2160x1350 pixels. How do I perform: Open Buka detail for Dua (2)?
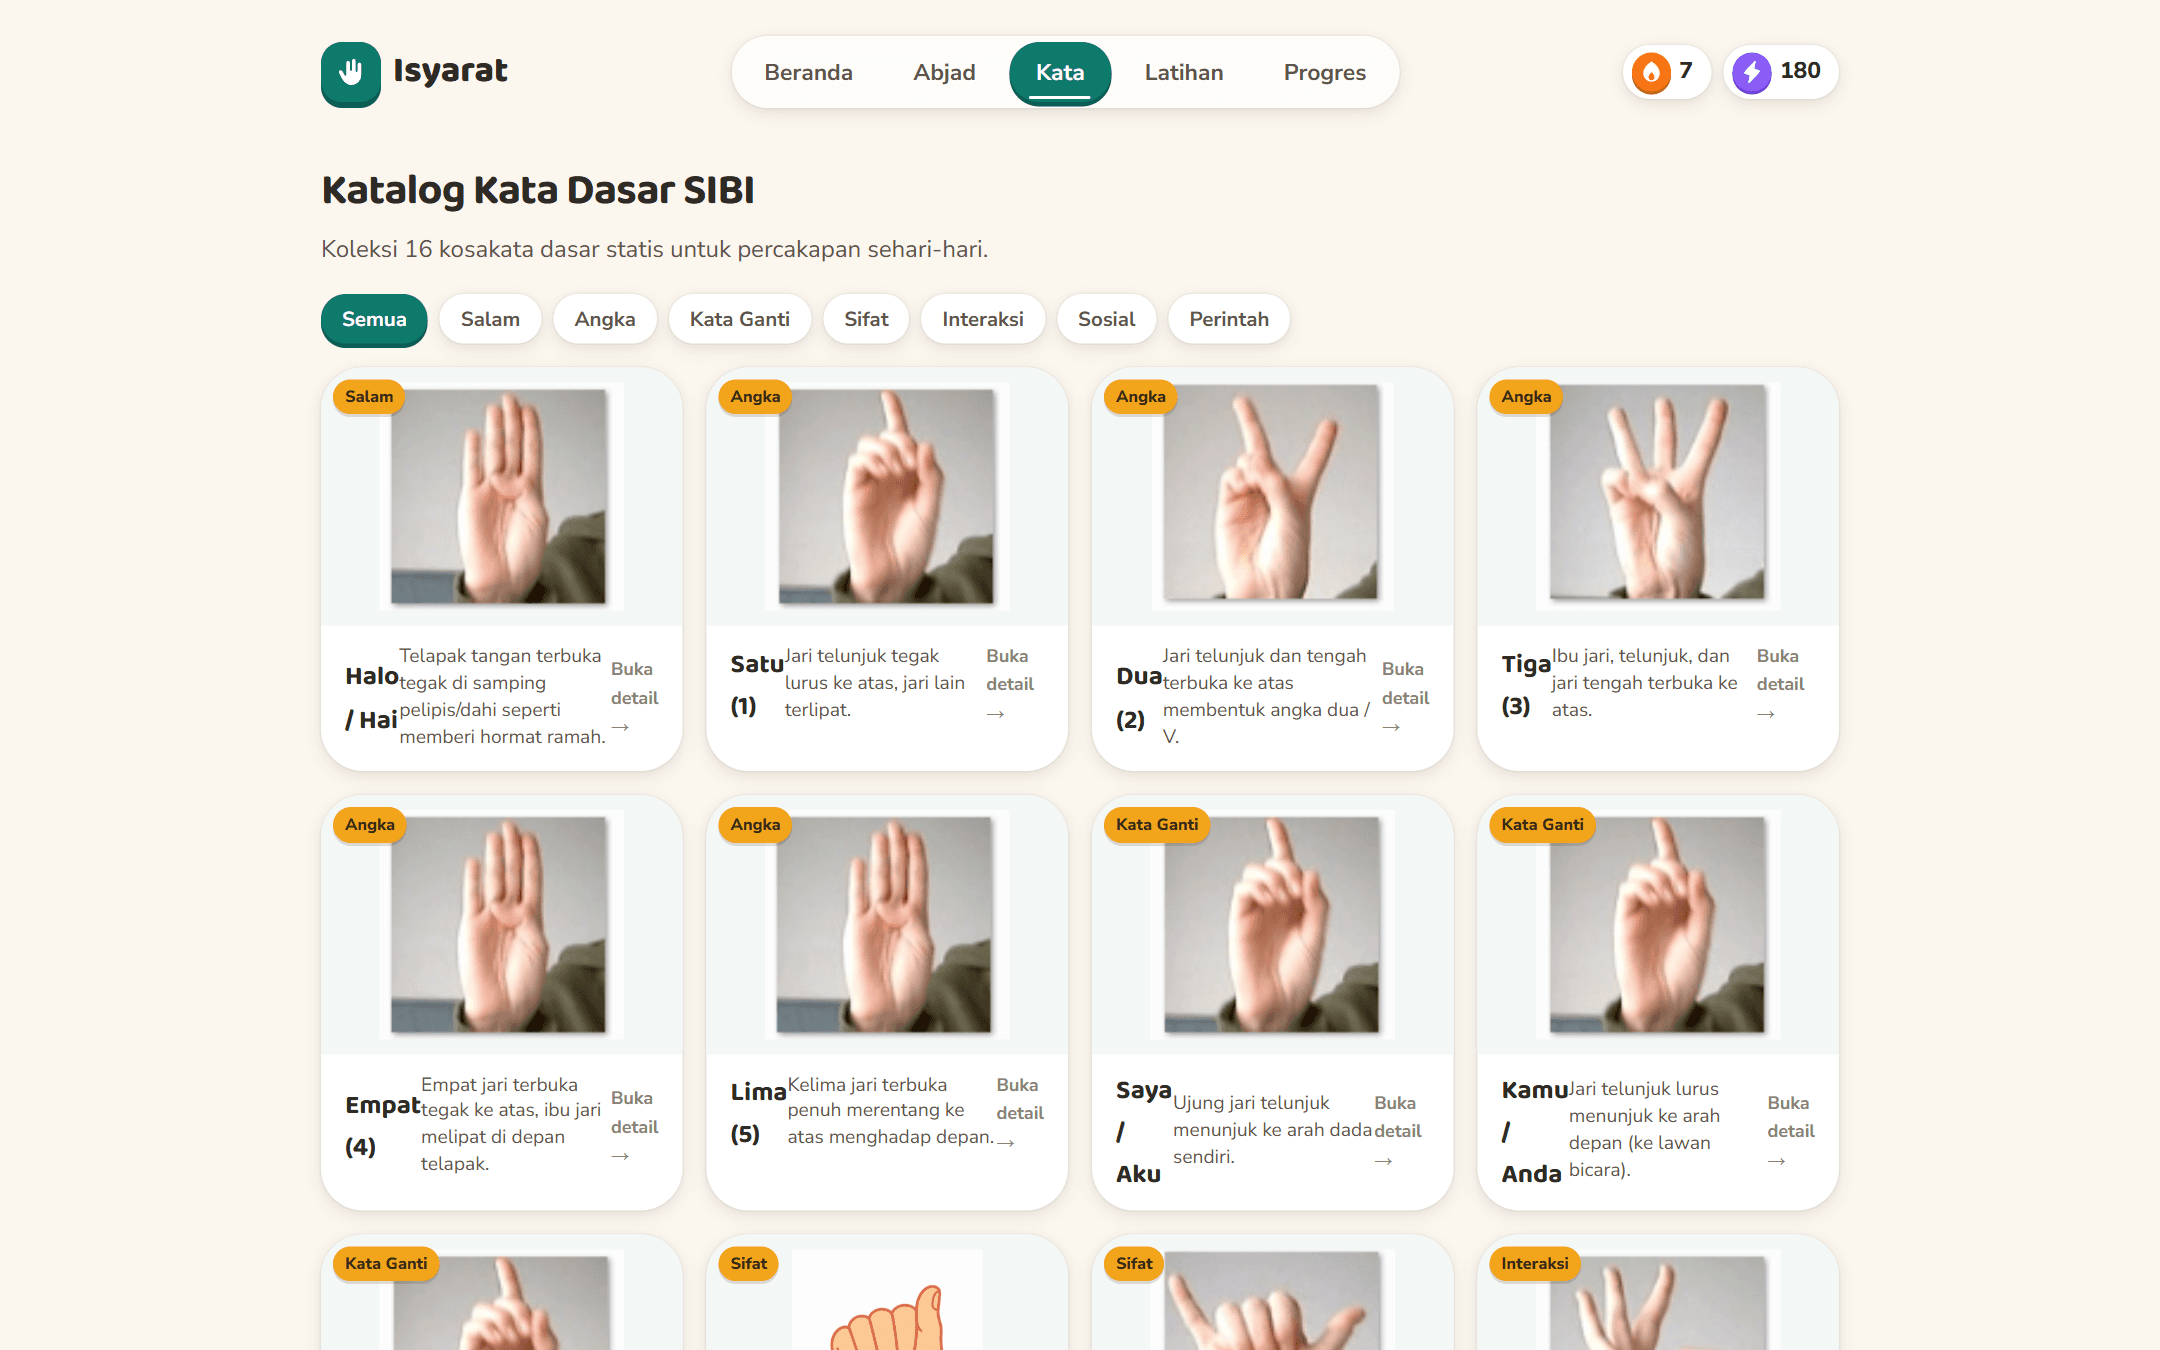(1405, 697)
